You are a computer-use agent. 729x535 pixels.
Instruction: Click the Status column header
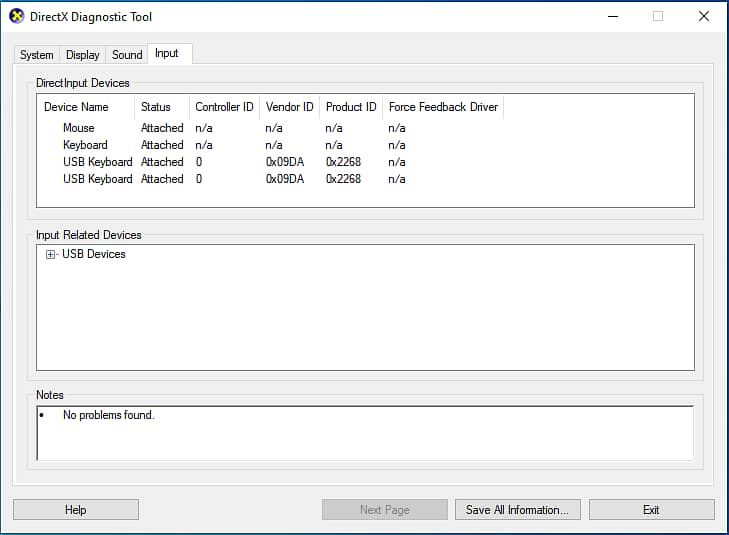point(162,107)
